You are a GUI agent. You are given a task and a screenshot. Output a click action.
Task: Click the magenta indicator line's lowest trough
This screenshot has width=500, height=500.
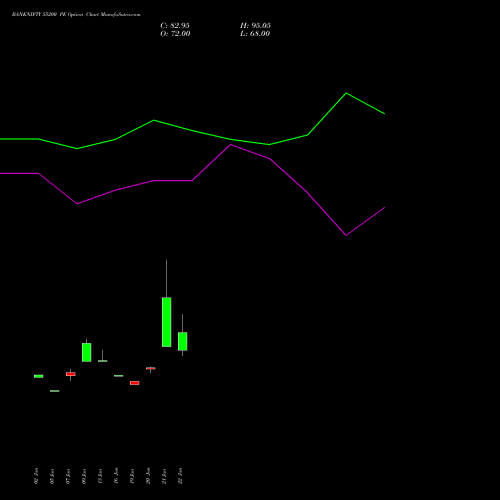click(346, 235)
